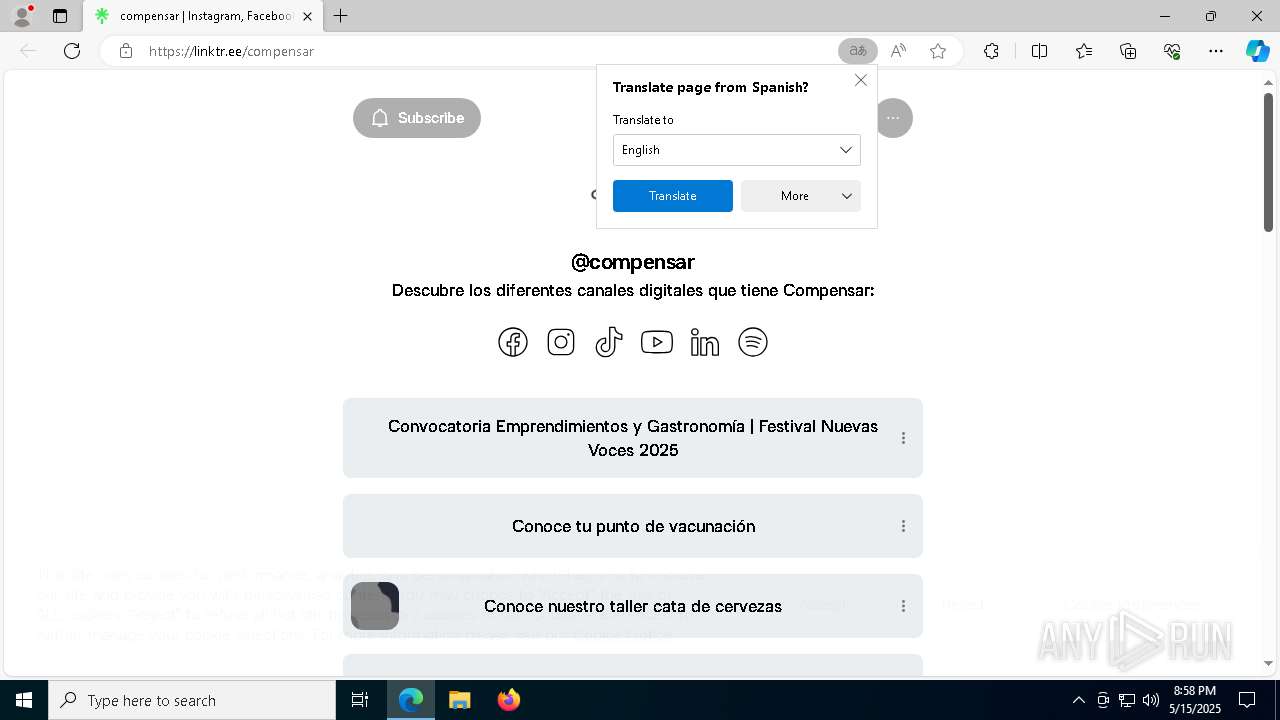Open the Favorites list icon
1280x720 pixels.
click(x=1084, y=51)
